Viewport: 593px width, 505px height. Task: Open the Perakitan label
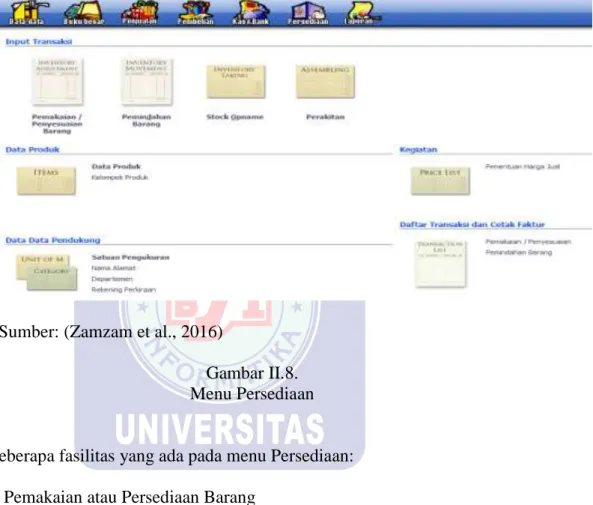pyautogui.click(x=325, y=117)
